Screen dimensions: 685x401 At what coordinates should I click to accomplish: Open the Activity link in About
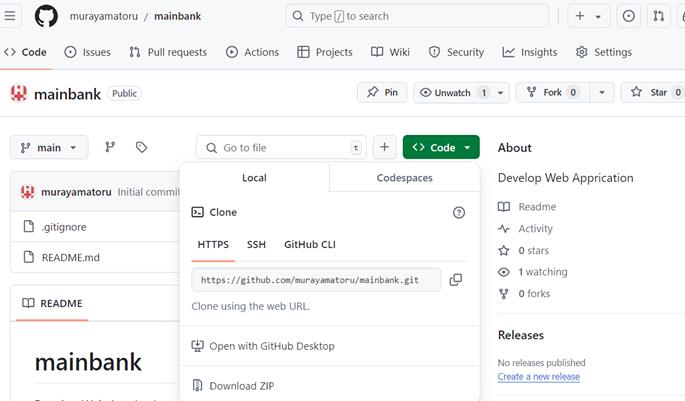(x=526, y=228)
